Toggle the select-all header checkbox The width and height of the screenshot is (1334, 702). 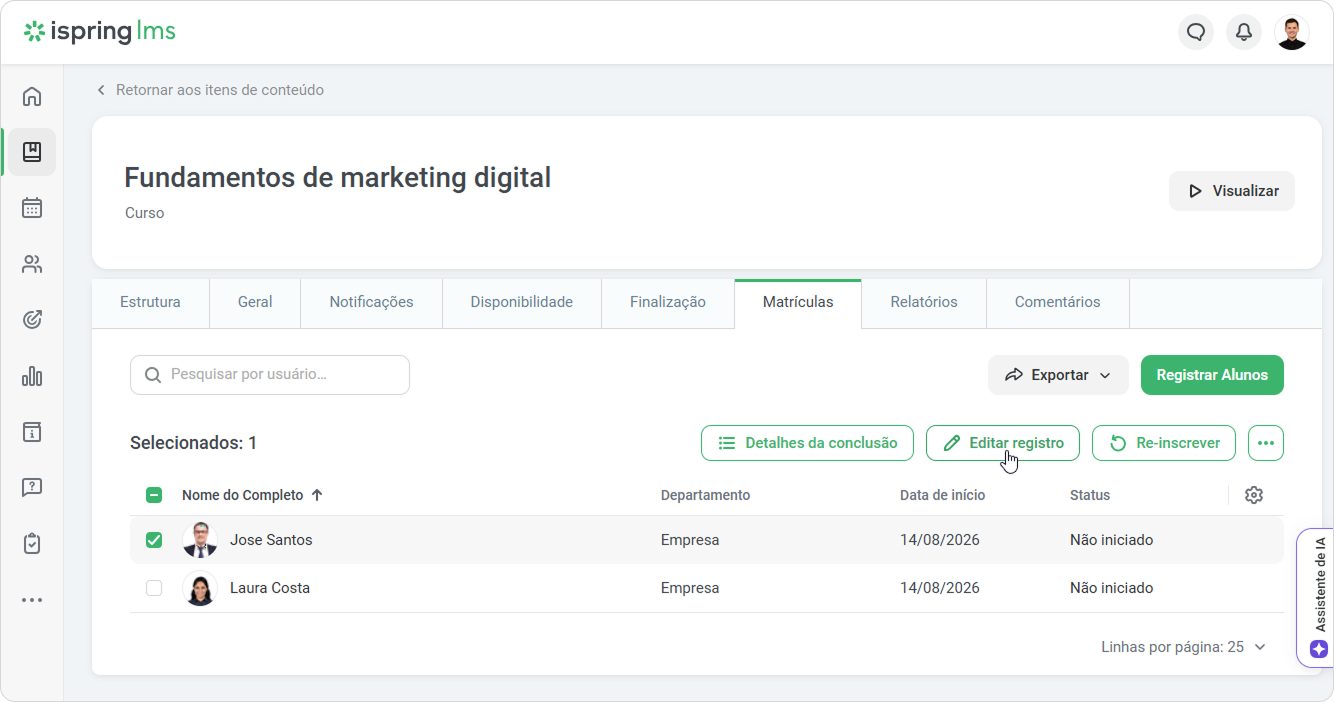tap(154, 495)
